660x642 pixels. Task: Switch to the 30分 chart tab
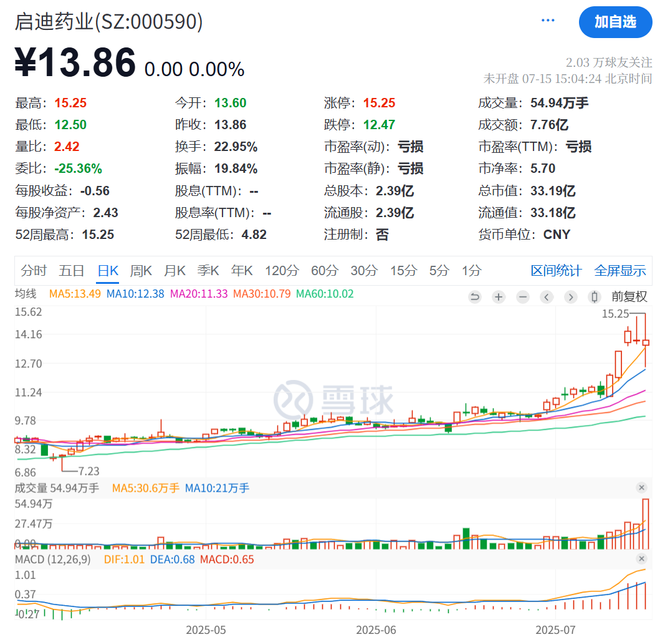tap(364, 271)
